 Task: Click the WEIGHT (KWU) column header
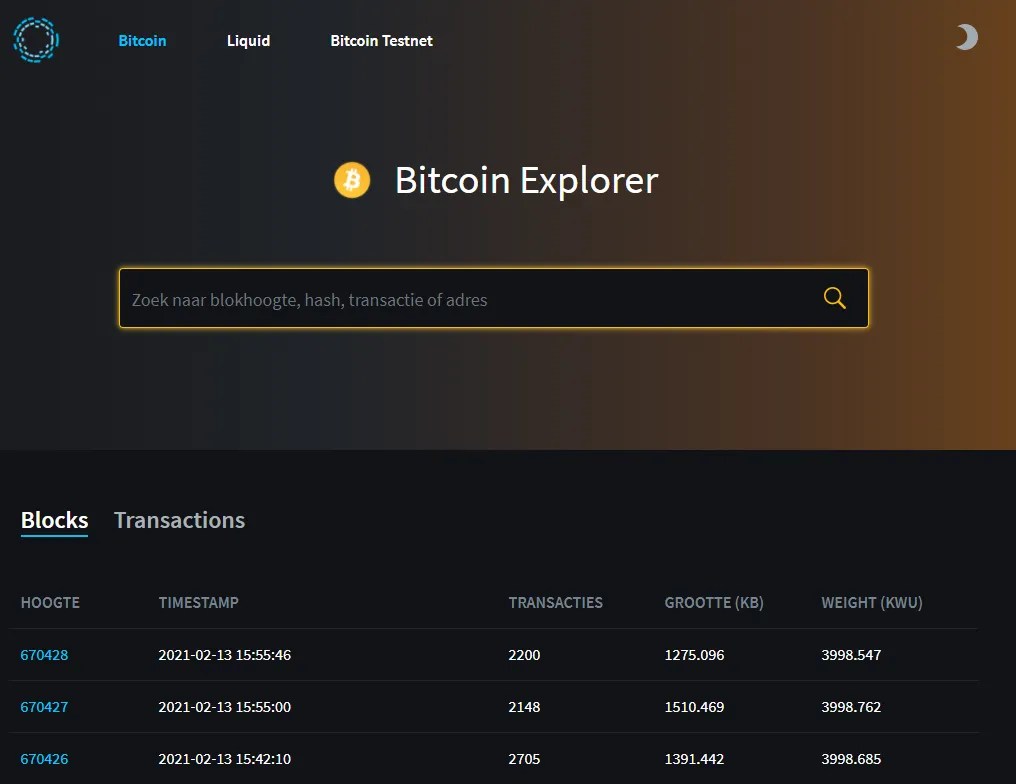click(871, 602)
